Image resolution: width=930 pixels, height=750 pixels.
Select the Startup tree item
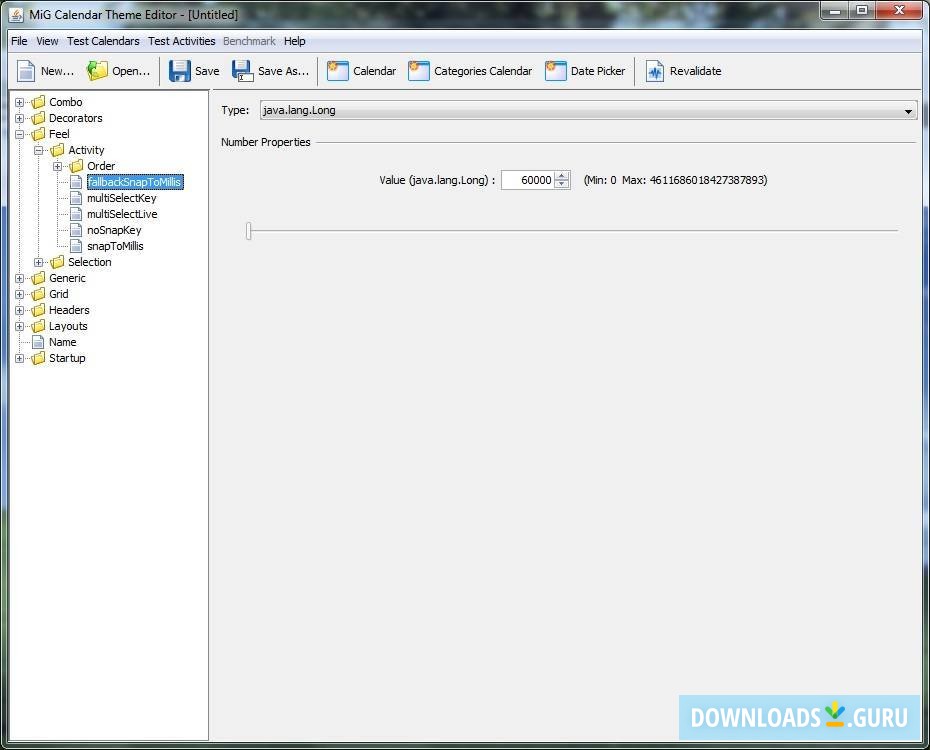click(x=67, y=358)
